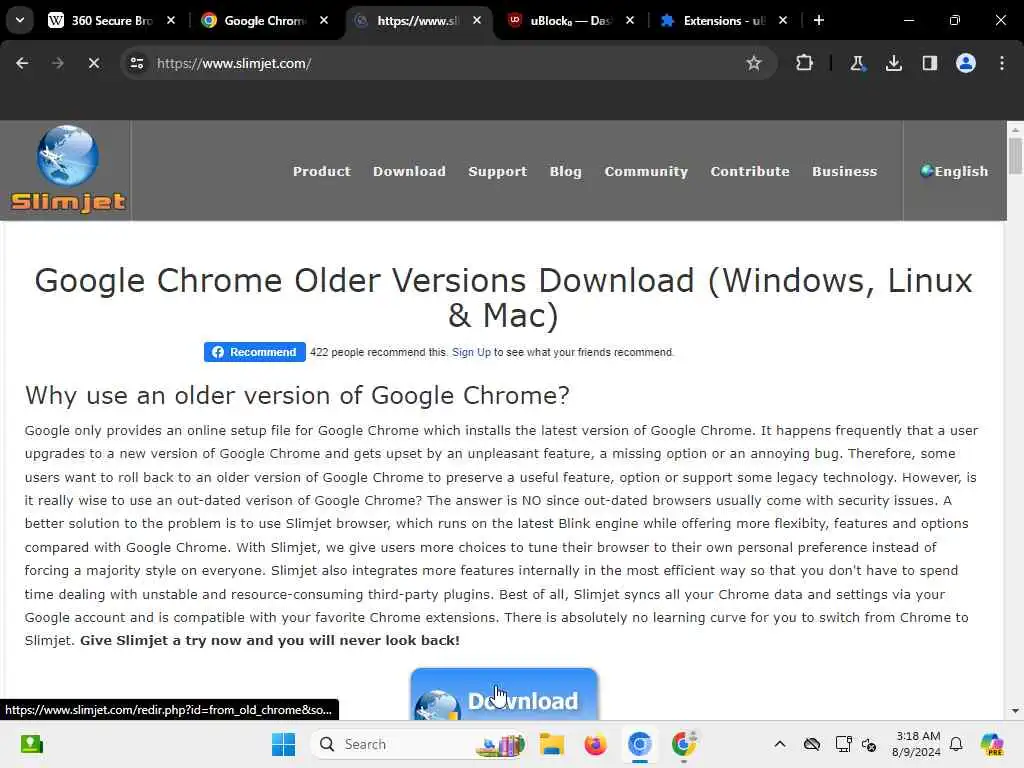This screenshot has height=768, width=1024.
Task: Open the profile avatar menu
Action: [x=965, y=63]
